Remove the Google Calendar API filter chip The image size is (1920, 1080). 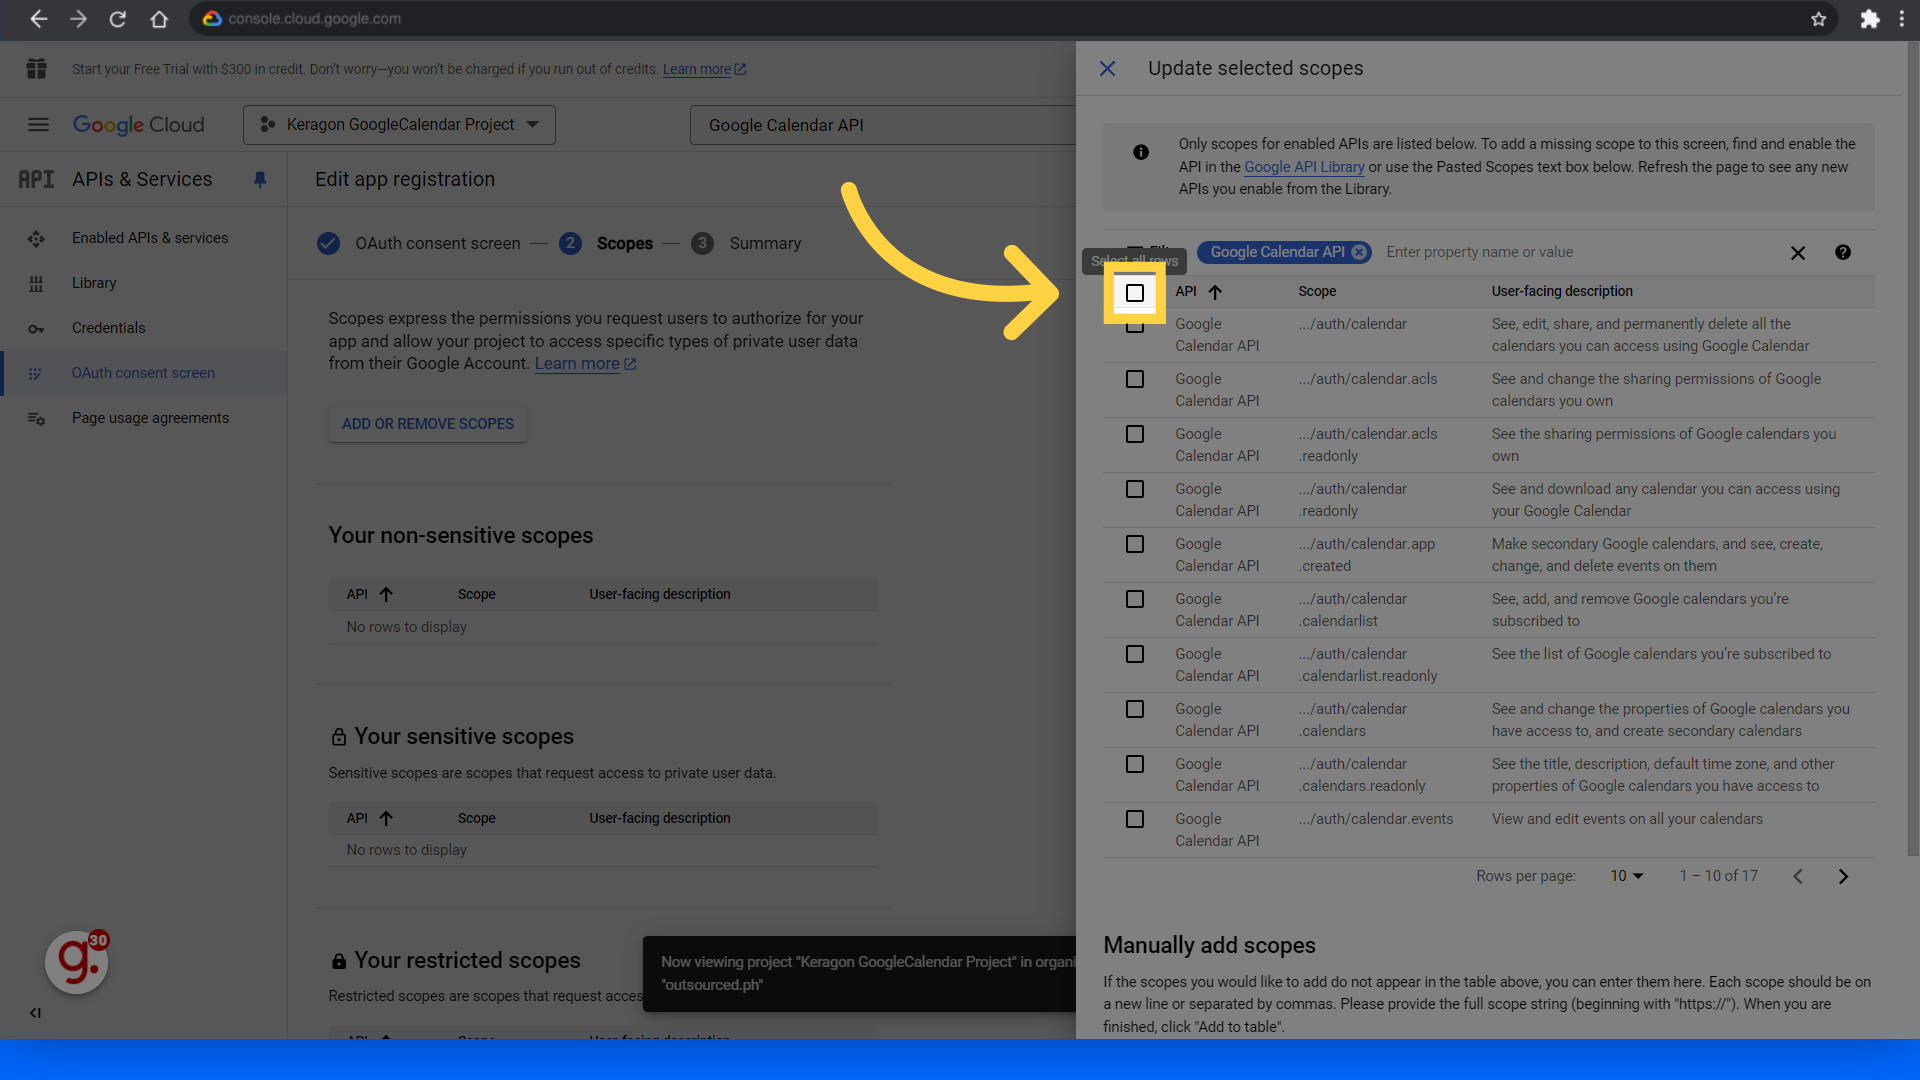1359,252
